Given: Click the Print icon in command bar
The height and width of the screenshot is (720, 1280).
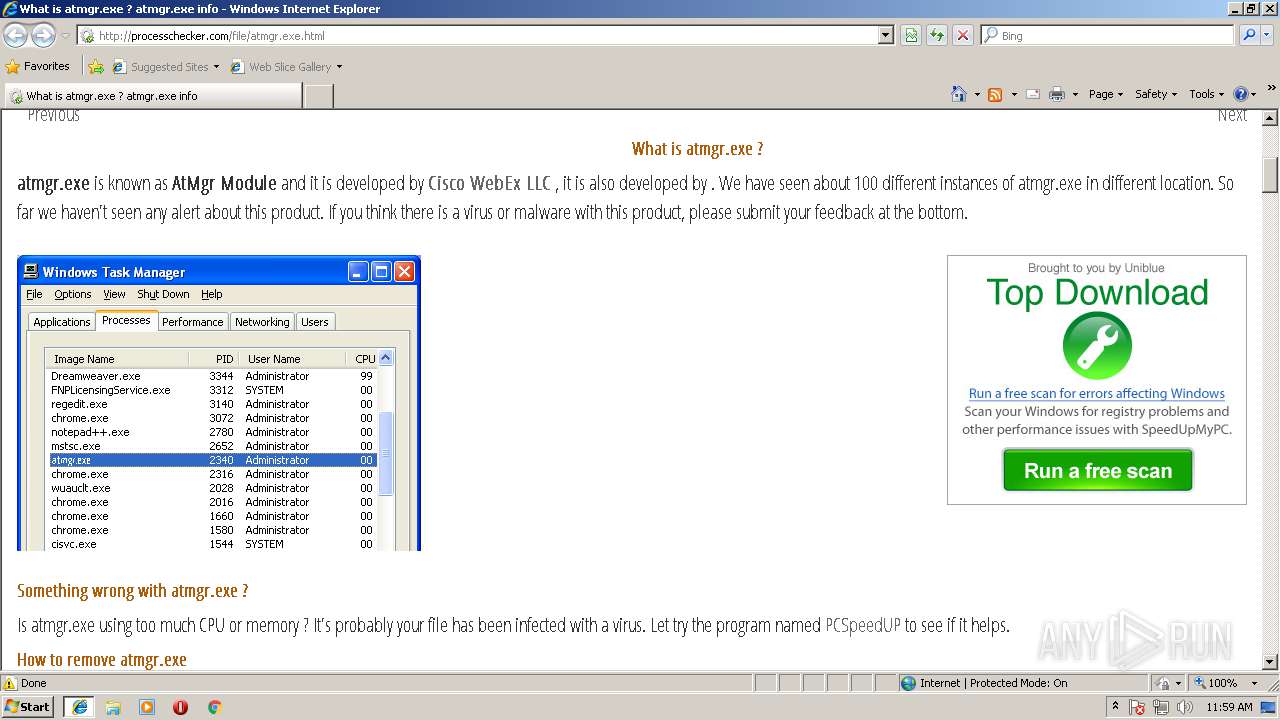Looking at the screenshot, I should coord(1057,94).
